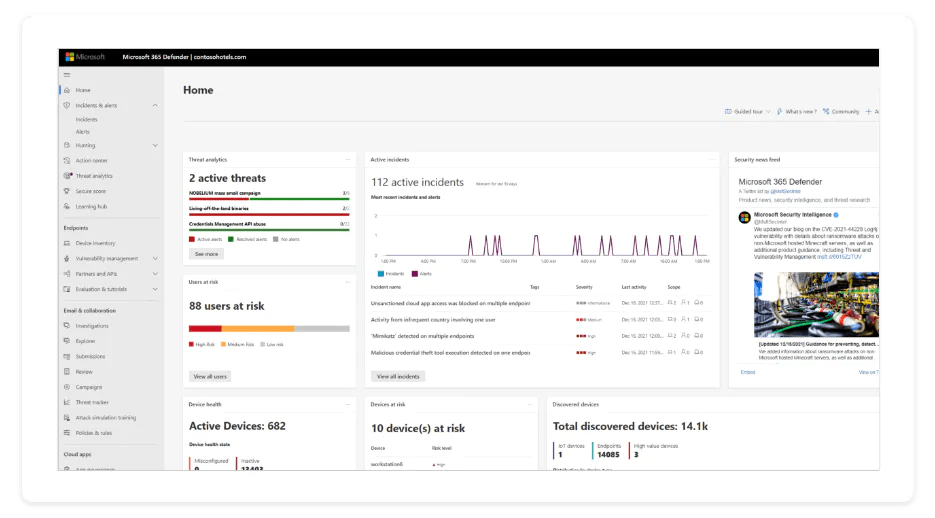The height and width of the screenshot is (518, 935).
Task: Go to Home in navigation
Action: click(83, 90)
